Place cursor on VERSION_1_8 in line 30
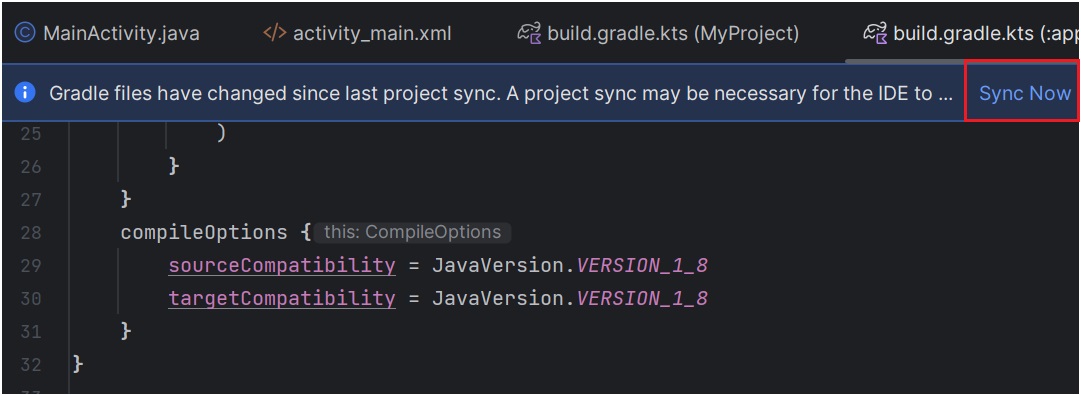 pos(643,298)
